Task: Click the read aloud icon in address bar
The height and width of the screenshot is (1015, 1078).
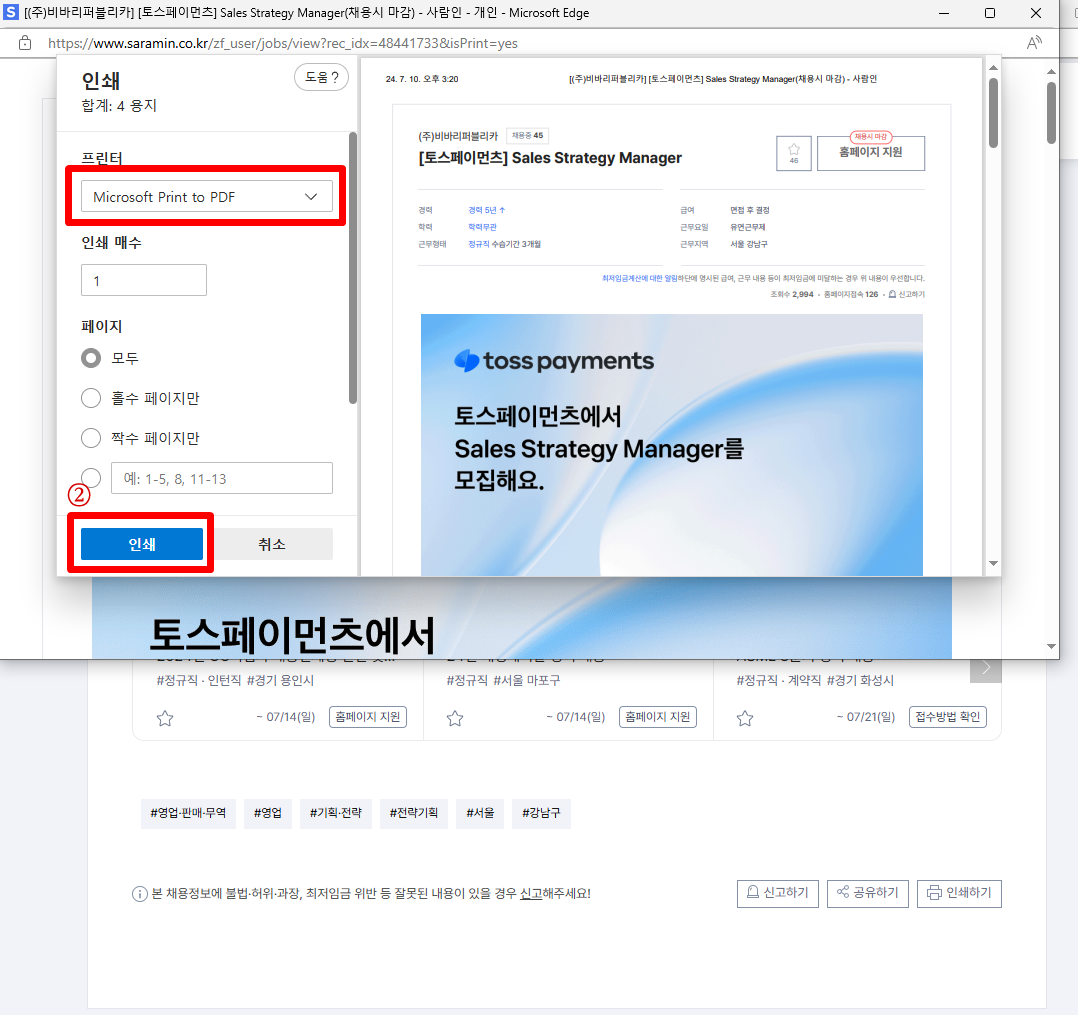Action: click(1033, 43)
